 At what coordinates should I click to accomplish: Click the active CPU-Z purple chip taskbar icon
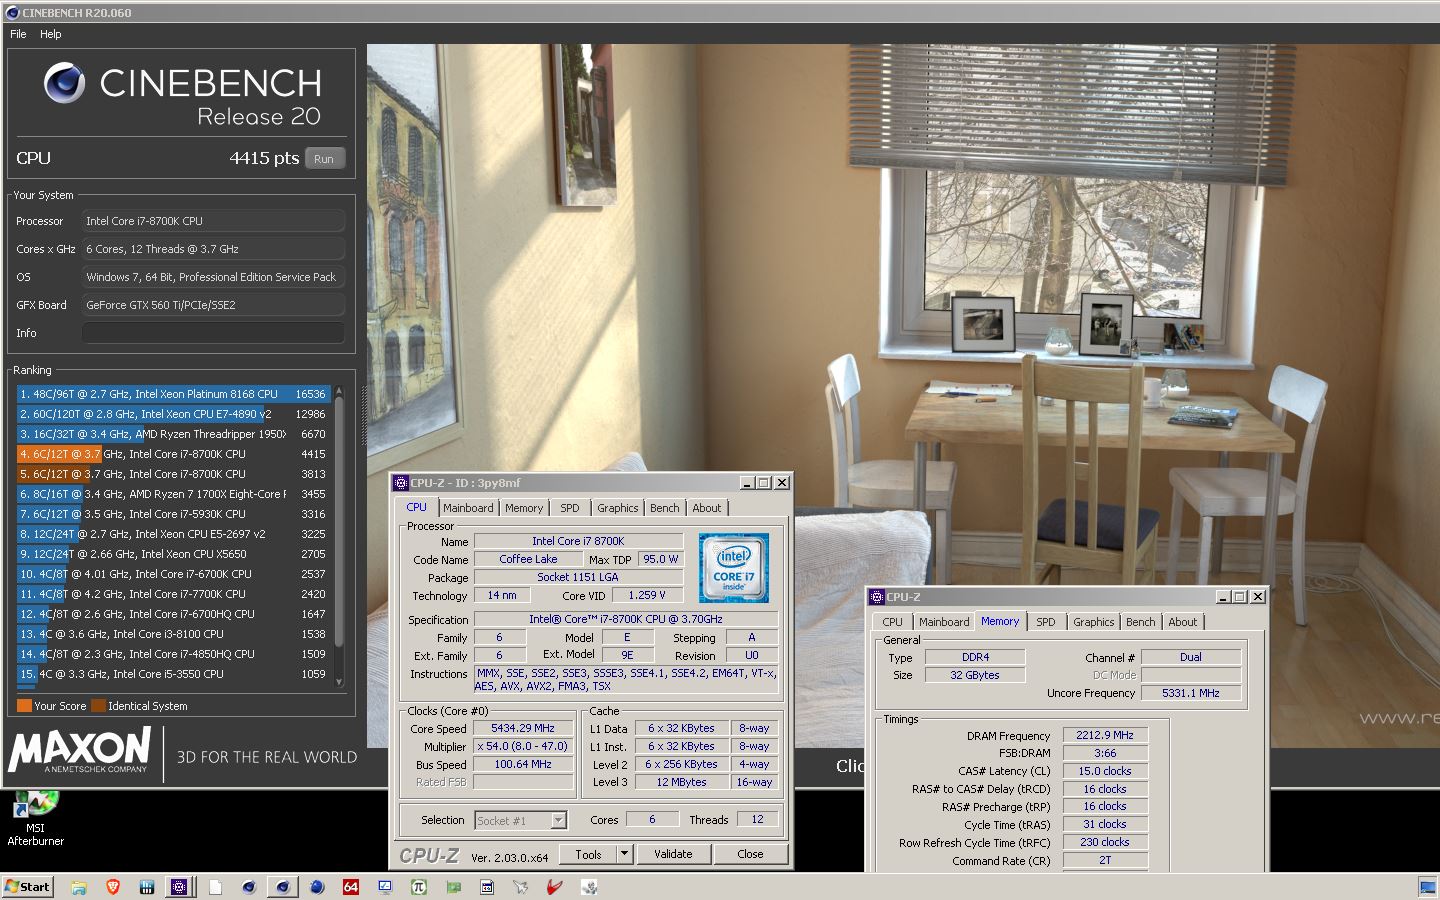click(179, 887)
